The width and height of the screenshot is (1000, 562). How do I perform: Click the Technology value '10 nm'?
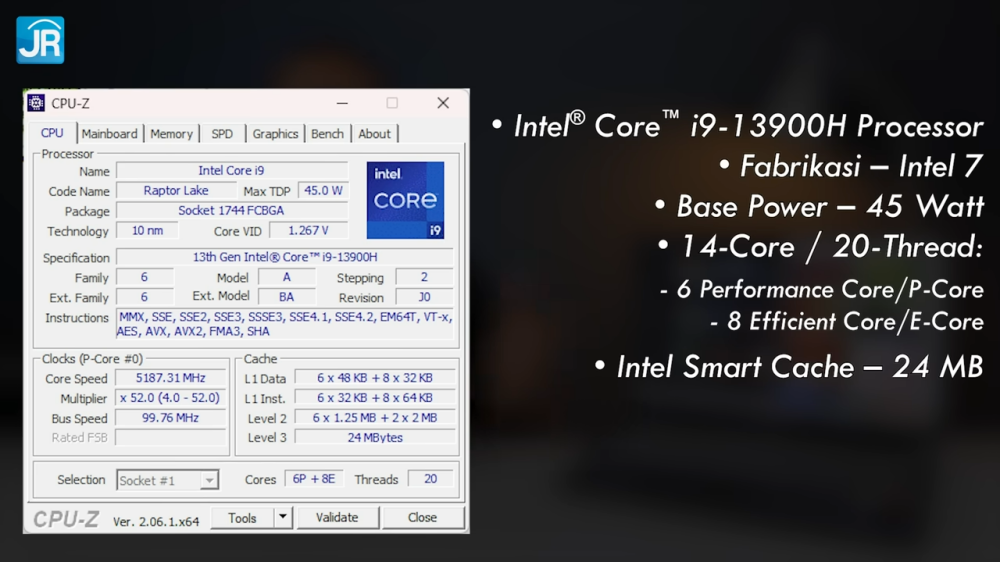(x=147, y=231)
